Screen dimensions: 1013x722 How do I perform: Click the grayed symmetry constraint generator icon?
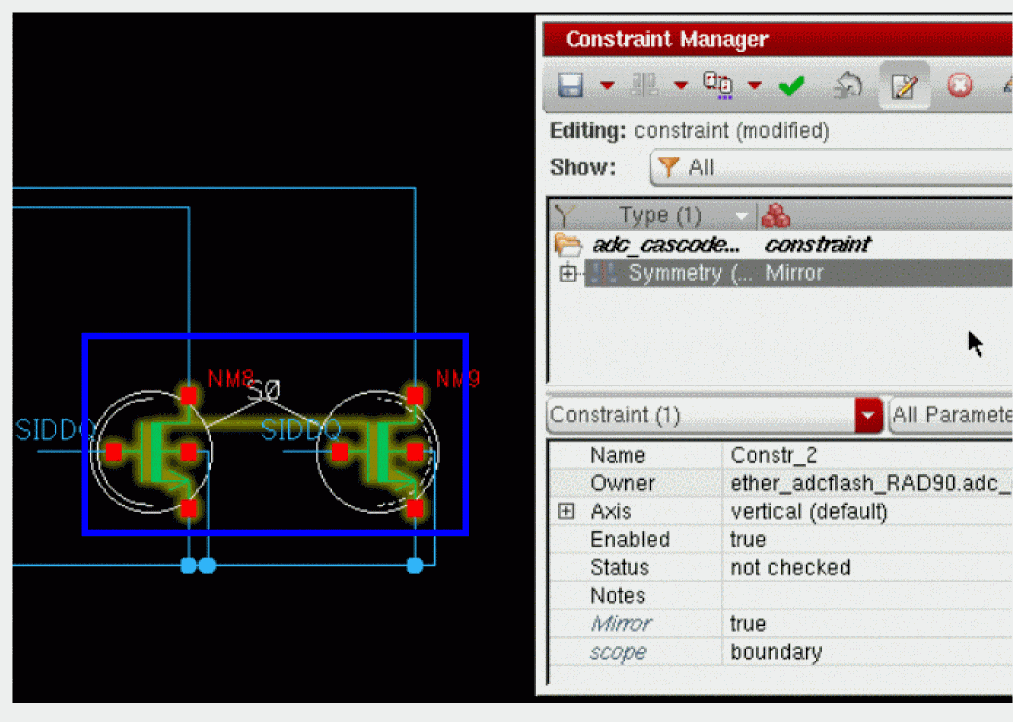[644, 85]
